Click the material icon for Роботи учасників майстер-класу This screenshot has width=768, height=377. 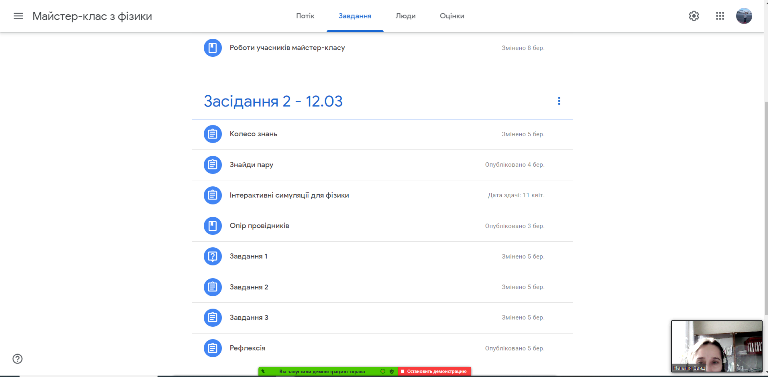pos(213,48)
